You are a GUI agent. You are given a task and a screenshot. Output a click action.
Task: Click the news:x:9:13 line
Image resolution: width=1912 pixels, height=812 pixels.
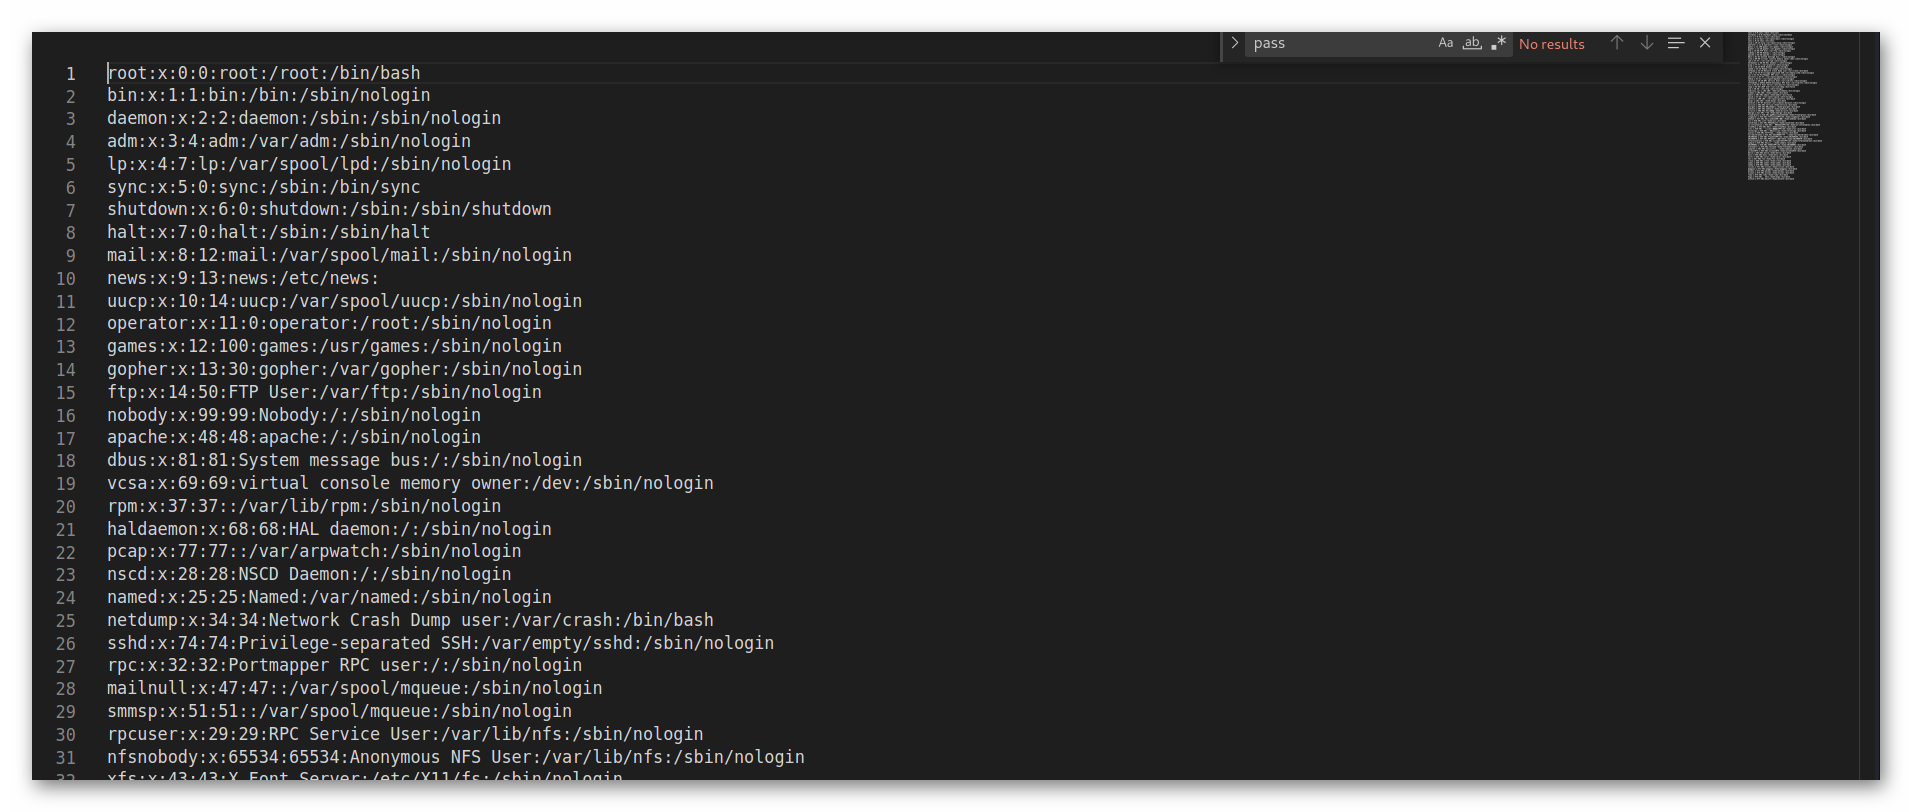click(243, 278)
